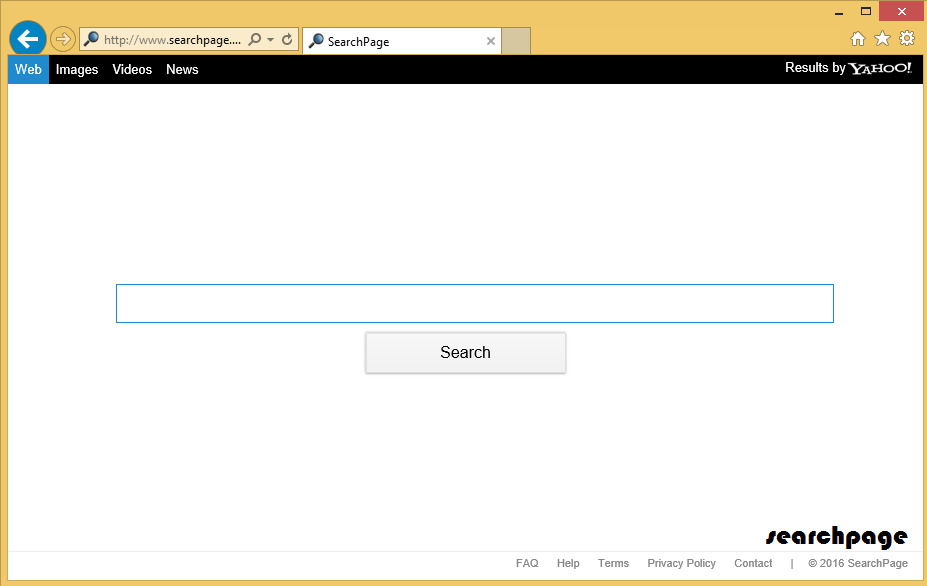Open the Contact footer link

point(753,564)
